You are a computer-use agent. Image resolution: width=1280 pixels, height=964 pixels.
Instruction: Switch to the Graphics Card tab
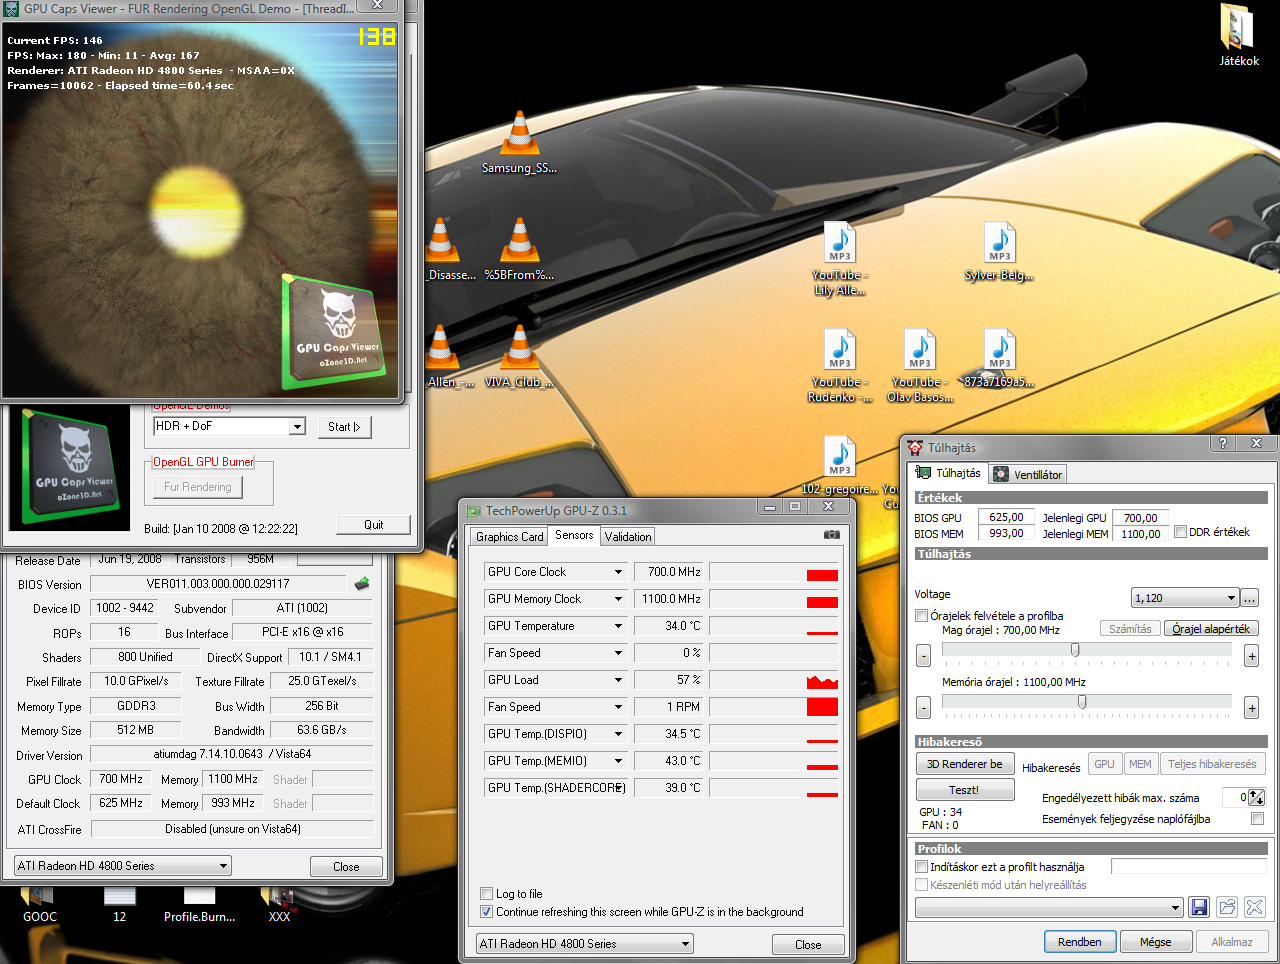(510, 537)
